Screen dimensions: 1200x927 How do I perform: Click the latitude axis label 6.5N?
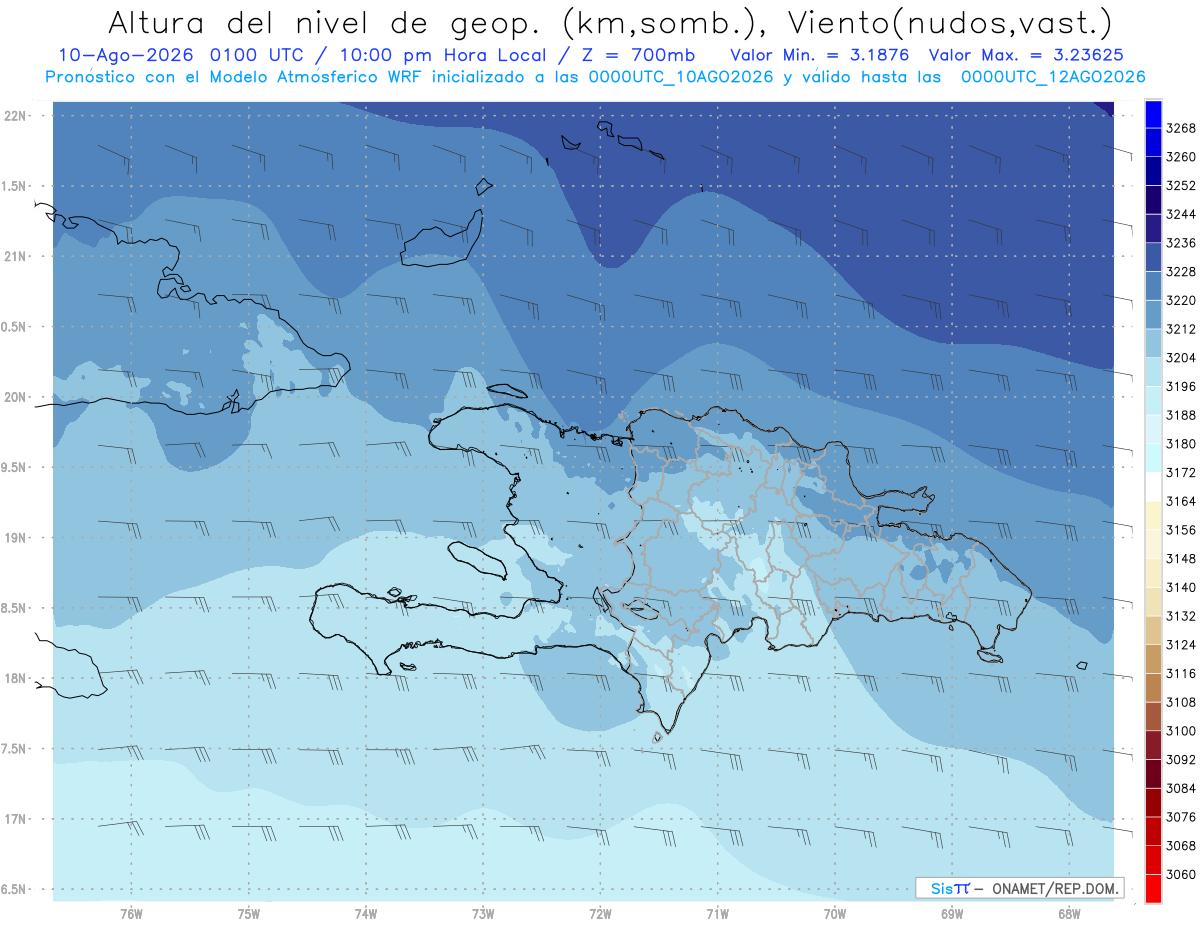point(14,889)
